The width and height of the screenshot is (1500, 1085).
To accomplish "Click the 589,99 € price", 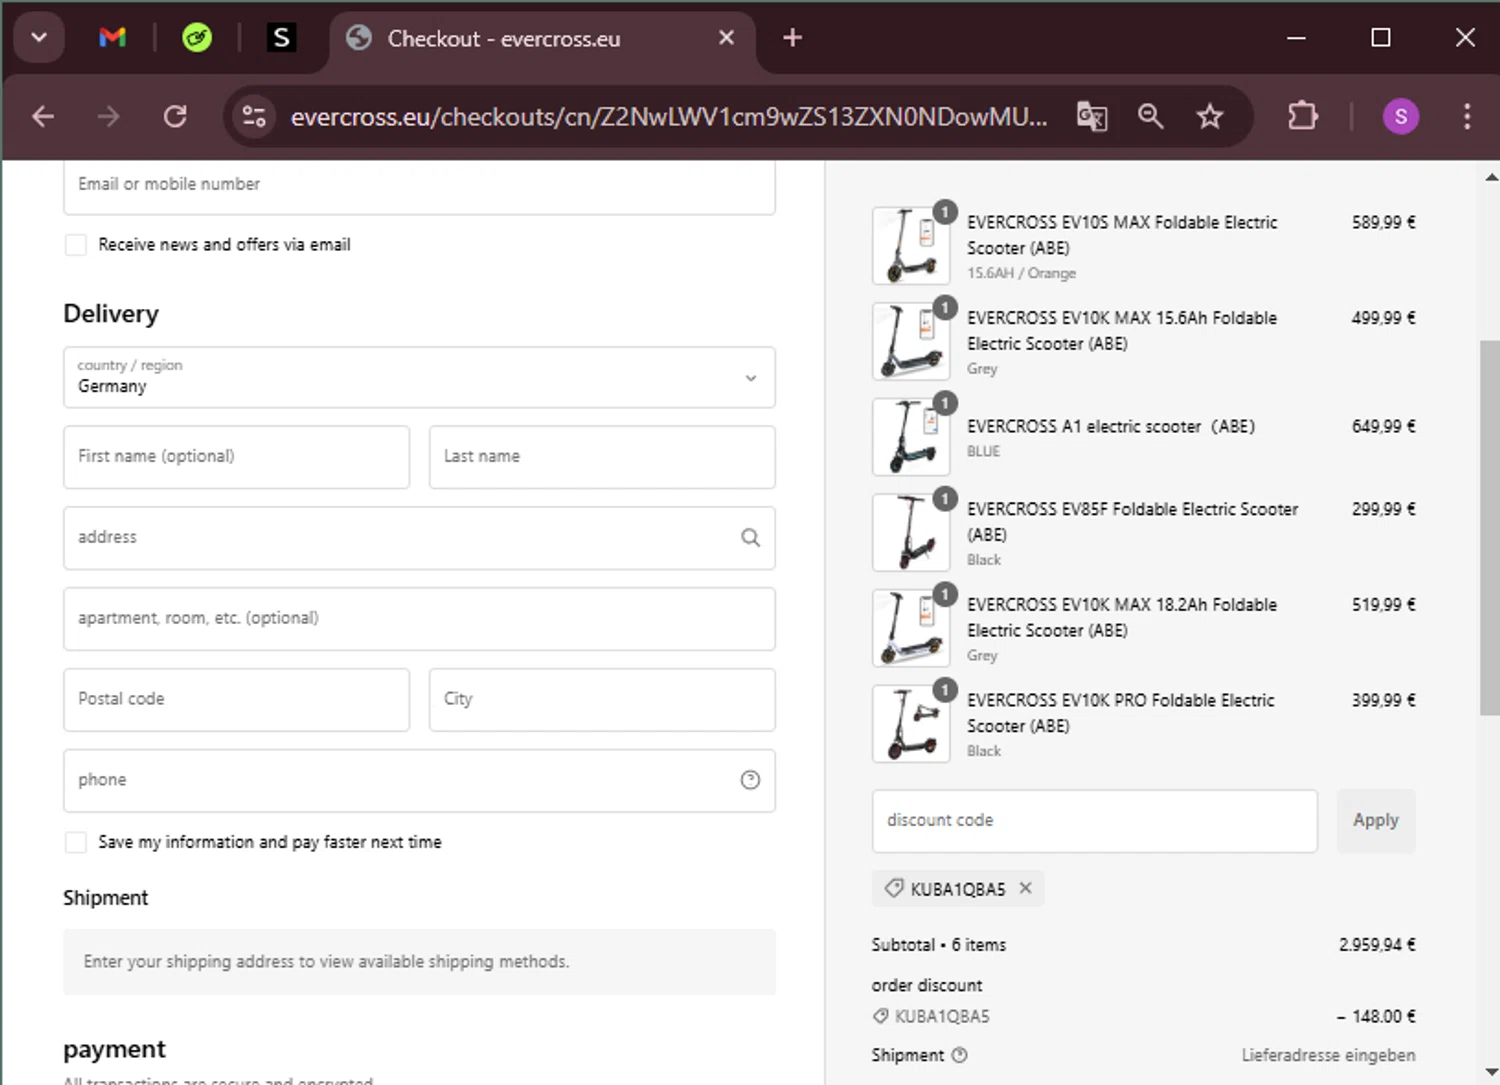I will coord(1384,223).
